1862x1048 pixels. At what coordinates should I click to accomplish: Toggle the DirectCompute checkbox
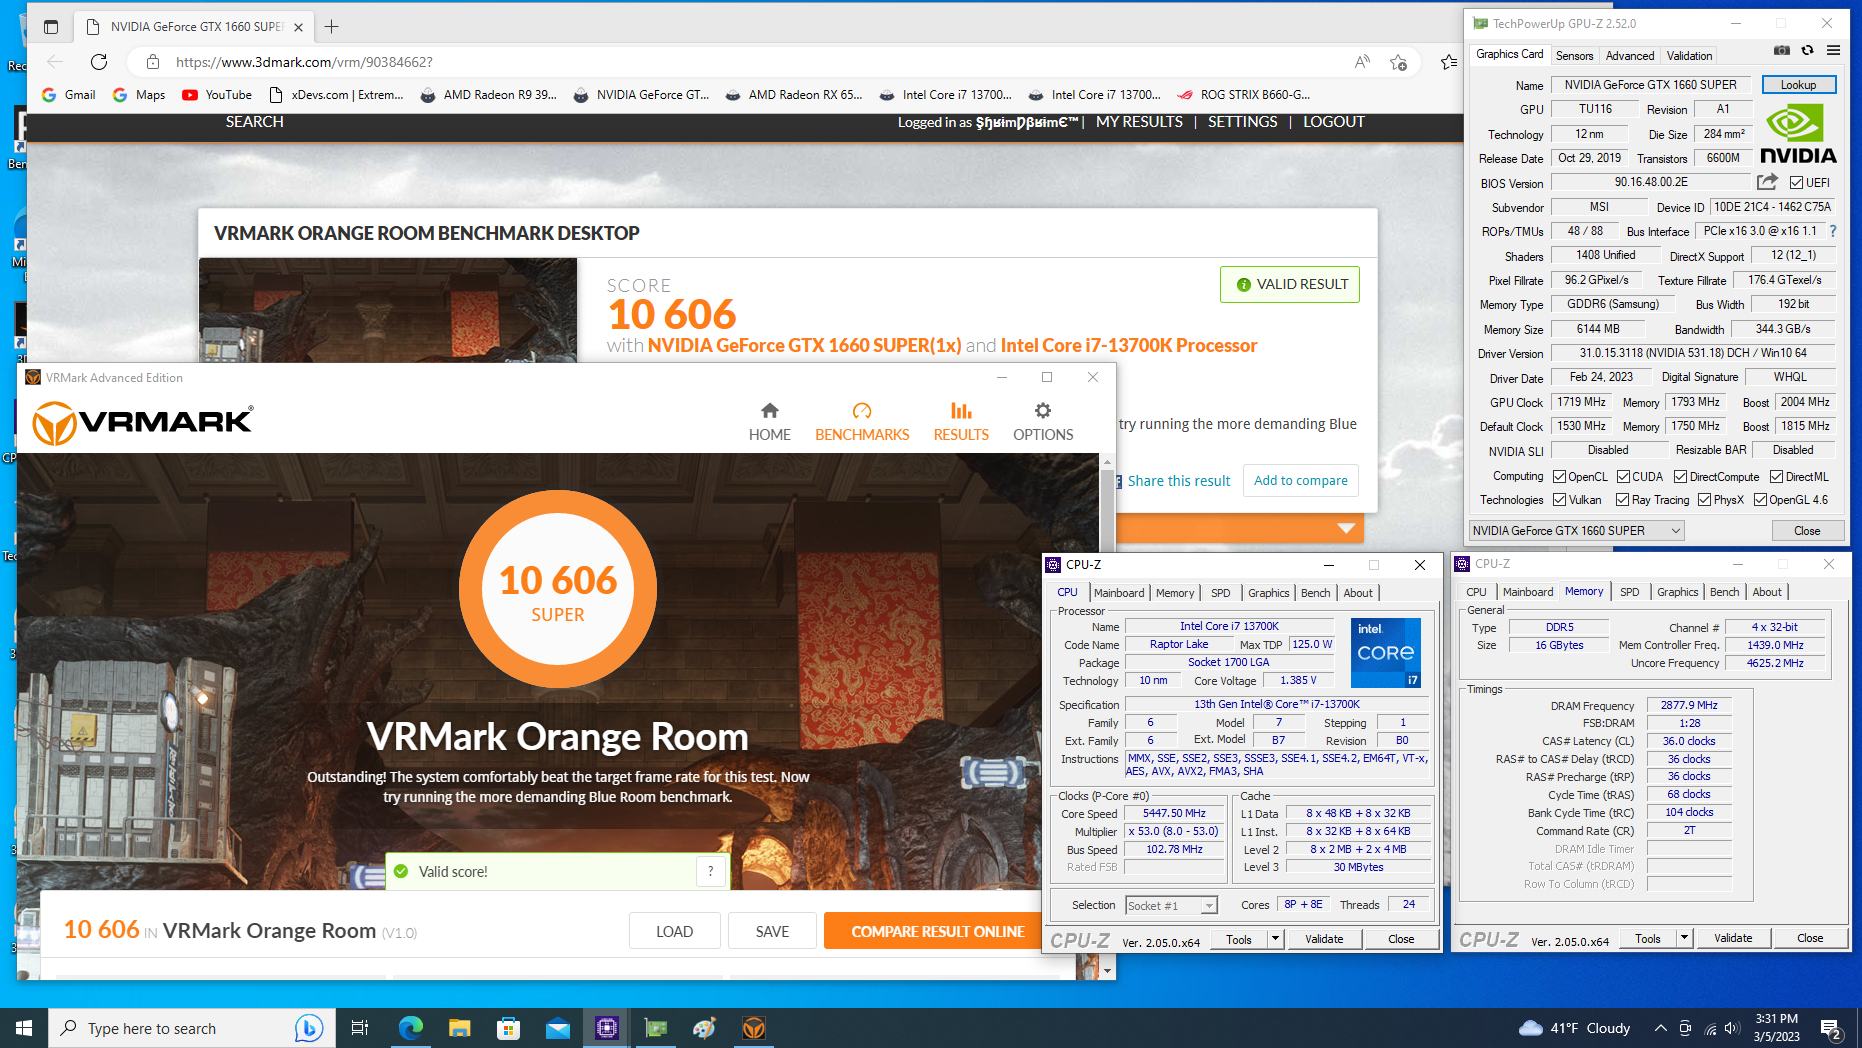(1680, 477)
